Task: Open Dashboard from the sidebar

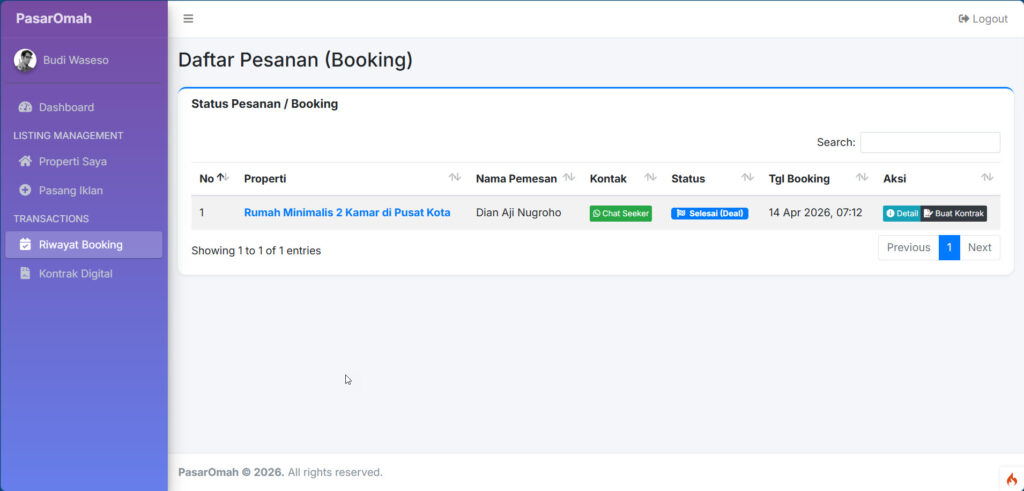Action: click(x=66, y=107)
